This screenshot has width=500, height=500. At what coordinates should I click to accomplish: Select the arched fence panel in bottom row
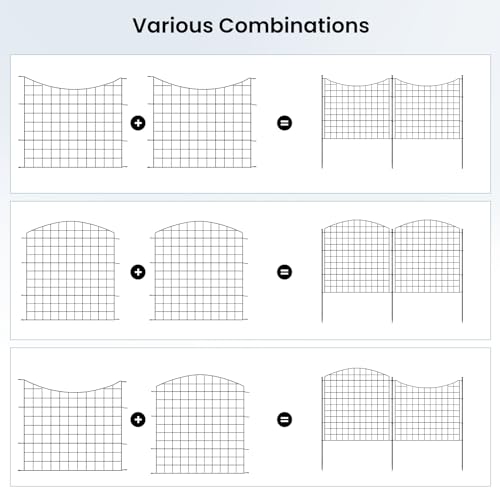[x=200, y=424]
